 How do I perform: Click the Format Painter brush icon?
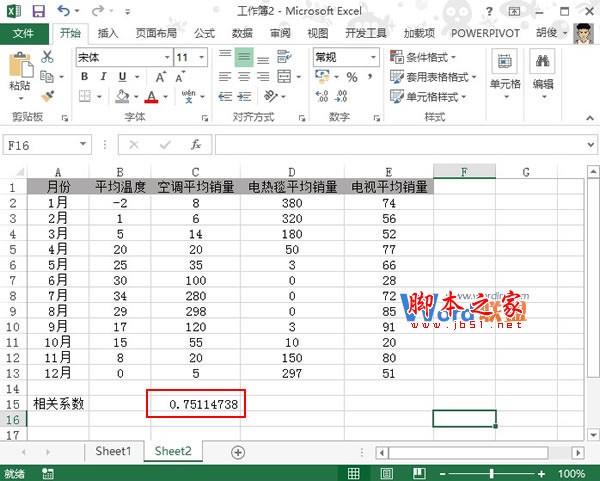47,96
